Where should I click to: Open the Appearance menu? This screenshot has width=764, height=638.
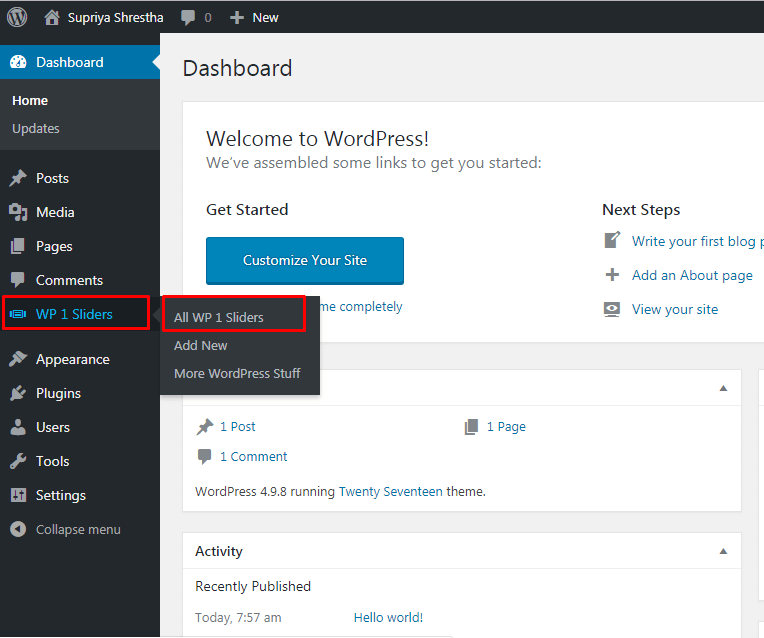pyautogui.click(x=80, y=359)
